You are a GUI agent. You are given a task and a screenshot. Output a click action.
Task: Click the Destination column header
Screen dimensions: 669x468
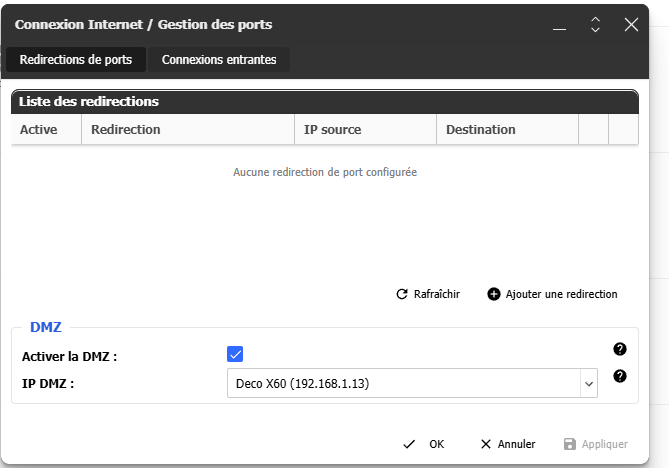click(481, 130)
